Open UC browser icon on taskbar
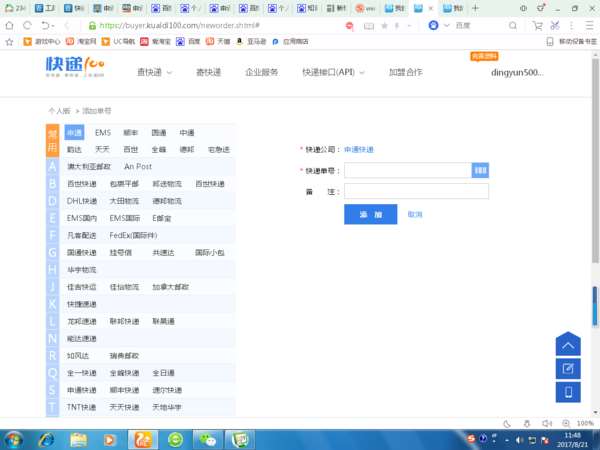This screenshot has width=600, height=450. (143, 440)
